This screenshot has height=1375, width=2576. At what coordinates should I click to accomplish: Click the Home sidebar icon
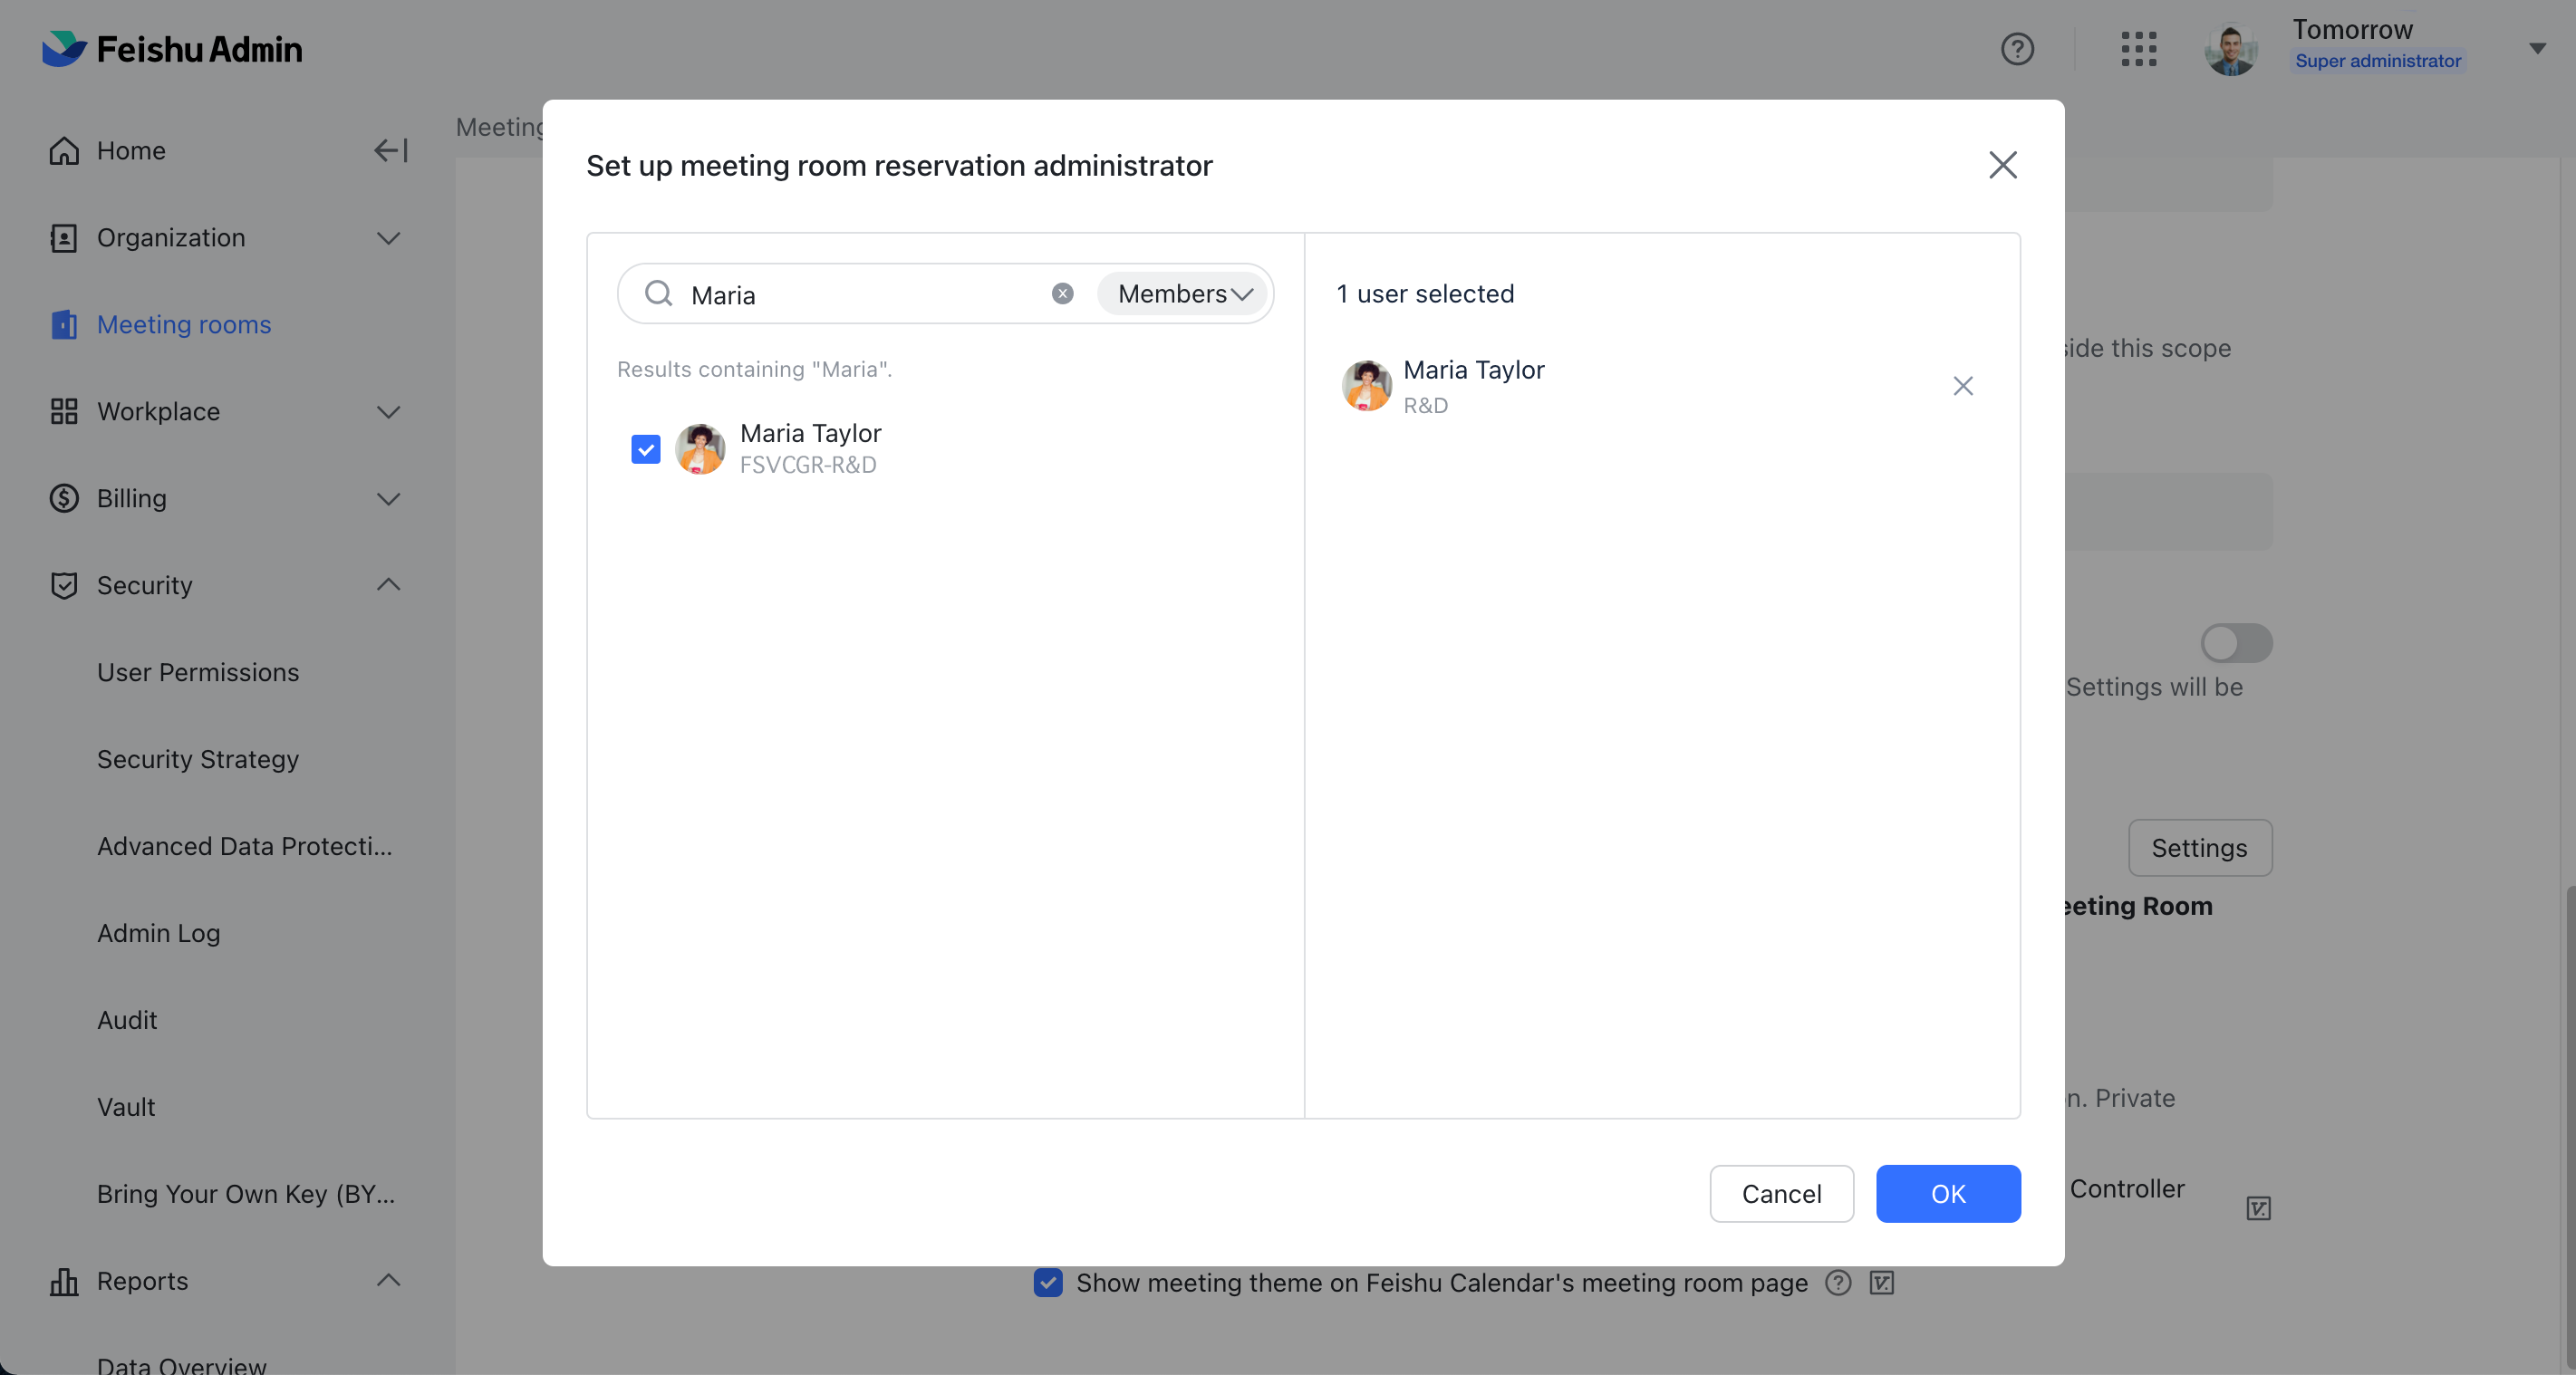[x=64, y=151]
